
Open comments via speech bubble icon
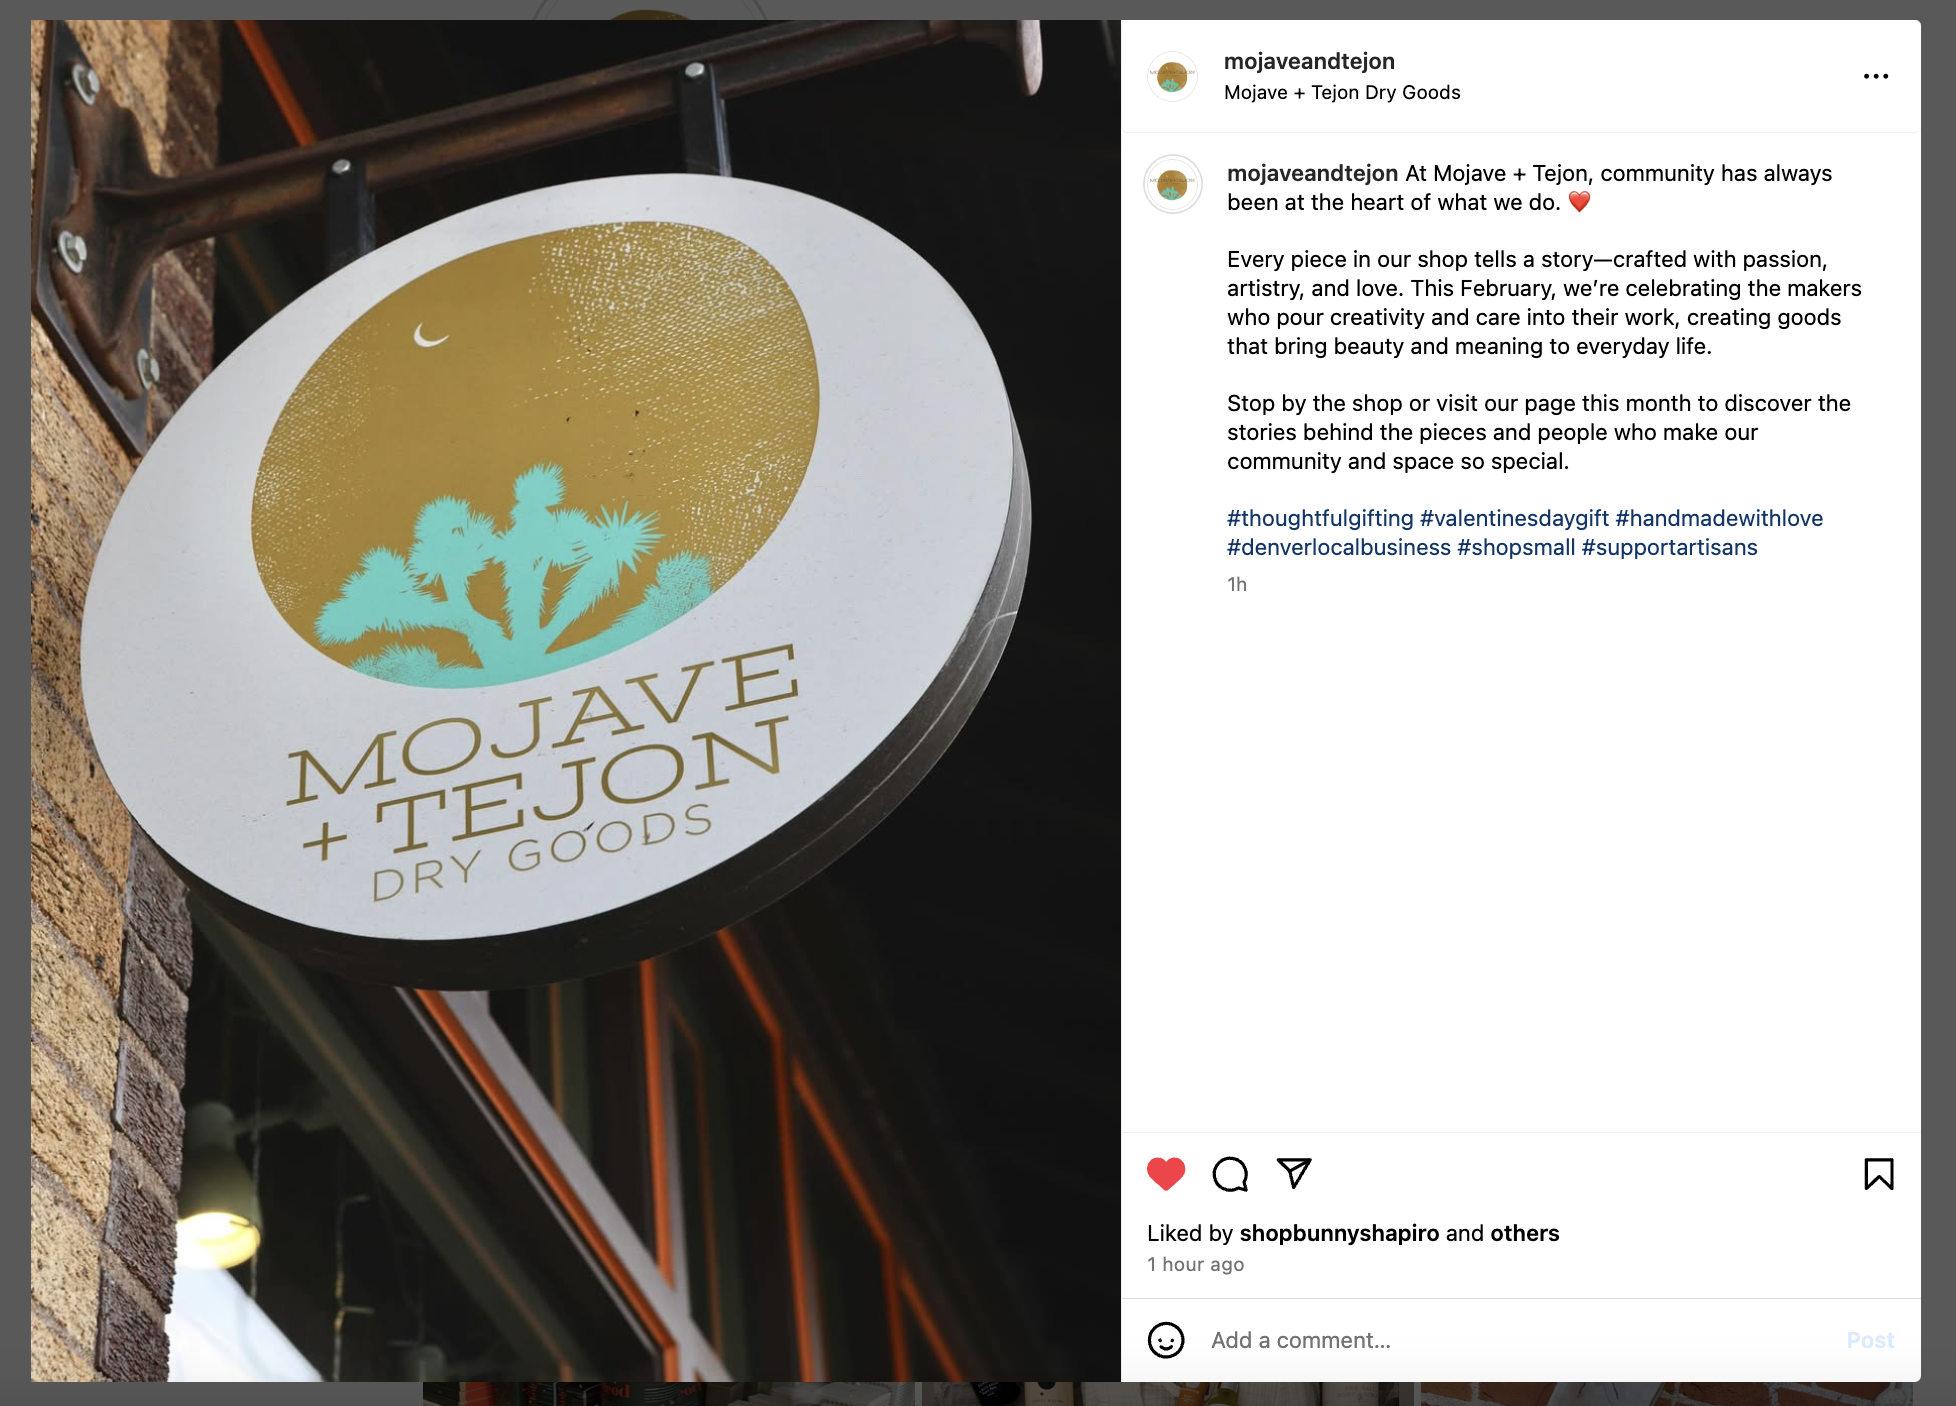click(1230, 1174)
